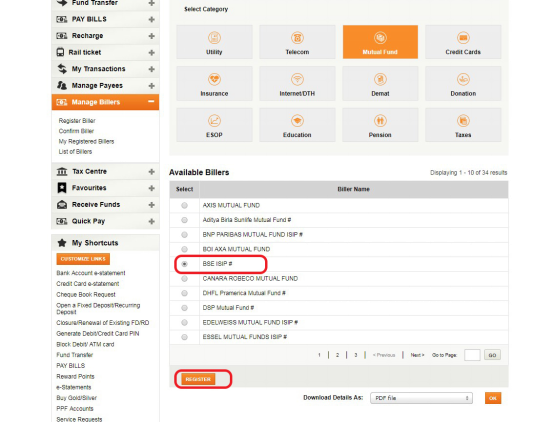Select Aditya Birla Sunlife Mutual Fund radio

(x=184, y=220)
